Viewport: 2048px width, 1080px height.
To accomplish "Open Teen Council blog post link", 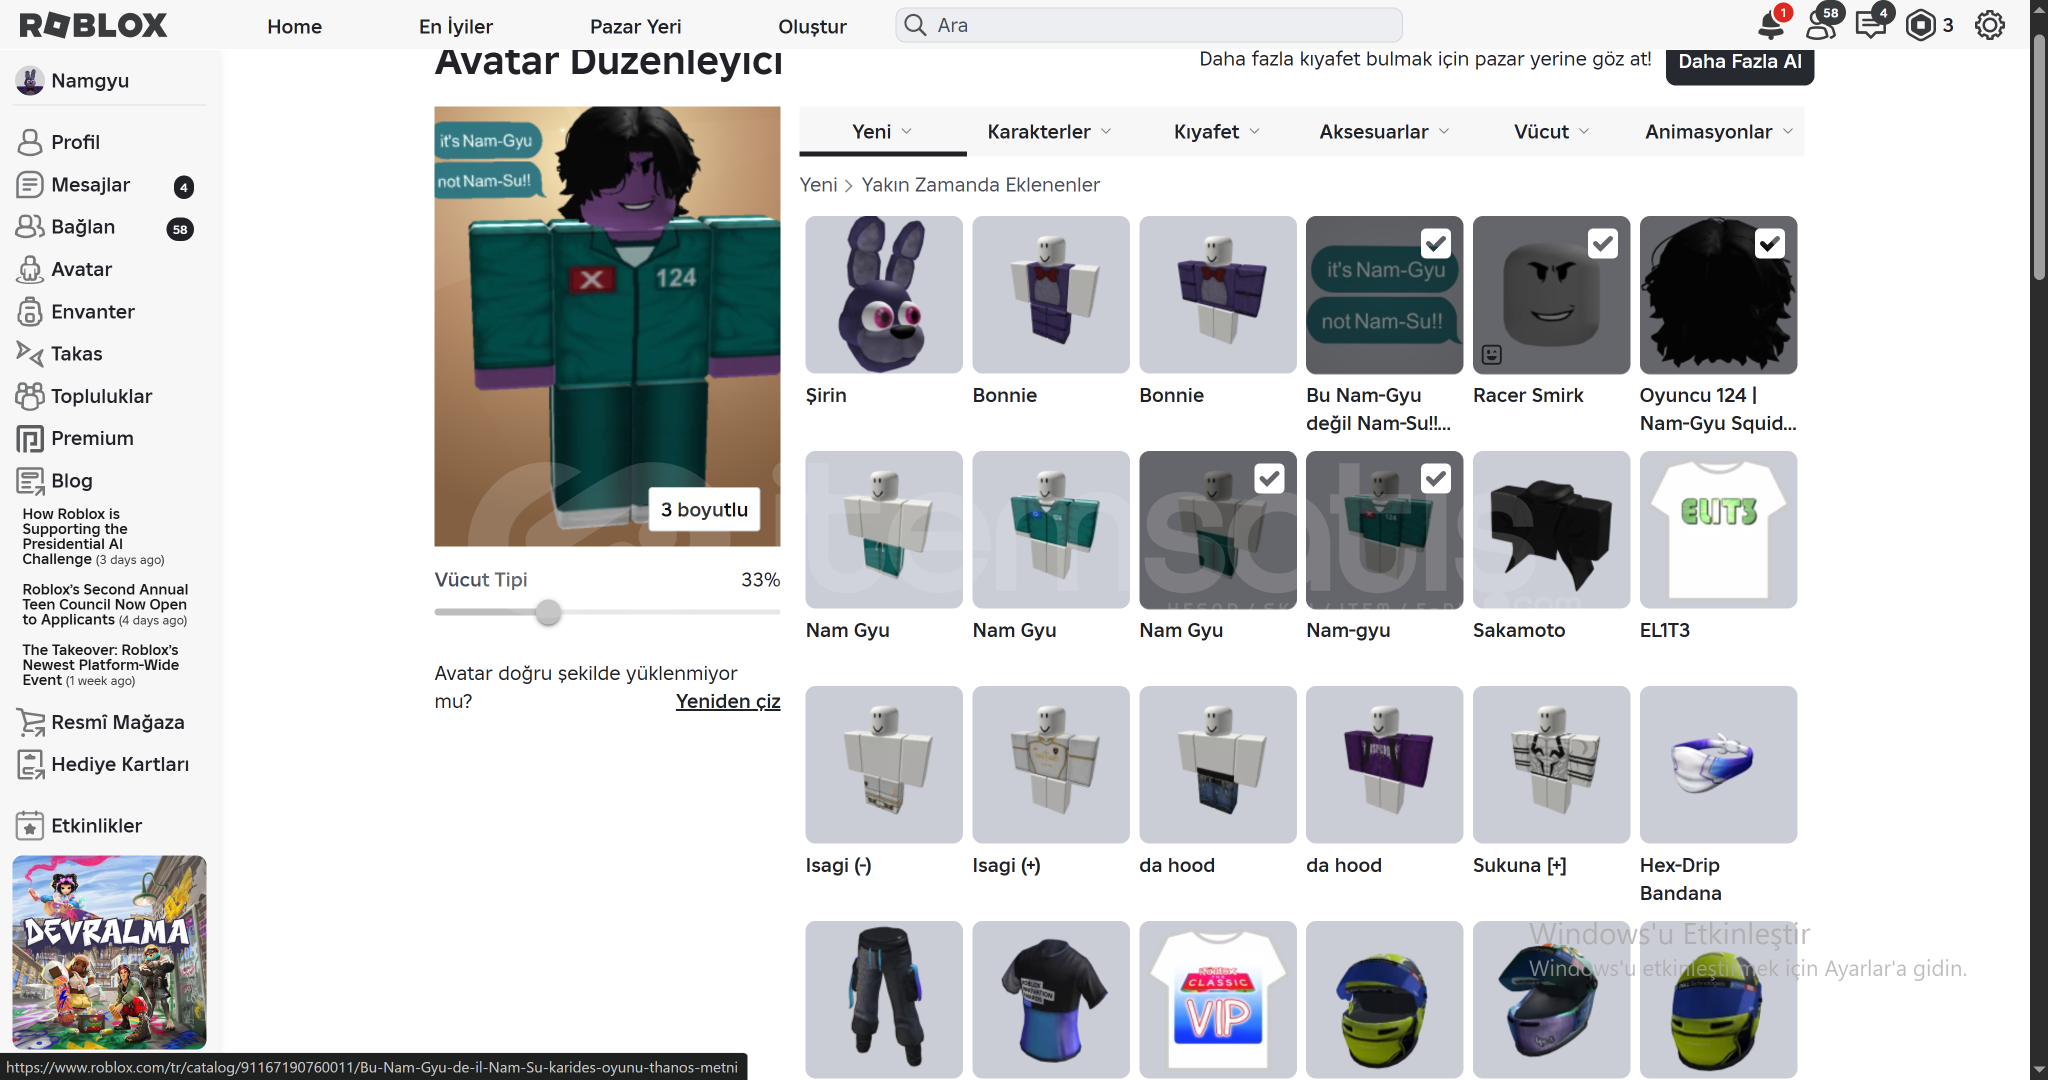I will [105, 605].
